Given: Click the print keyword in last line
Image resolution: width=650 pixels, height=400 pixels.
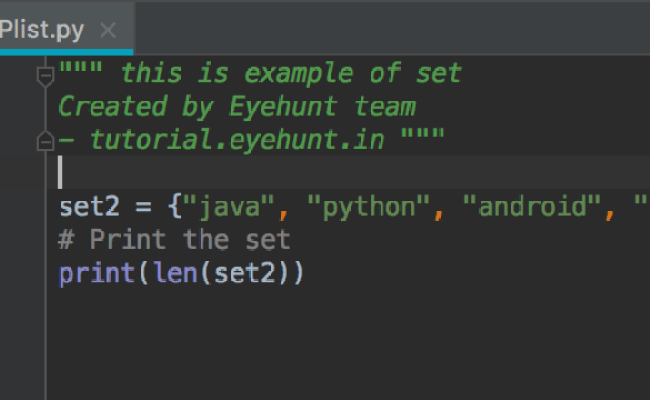Looking at the screenshot, I should (97, 274).
